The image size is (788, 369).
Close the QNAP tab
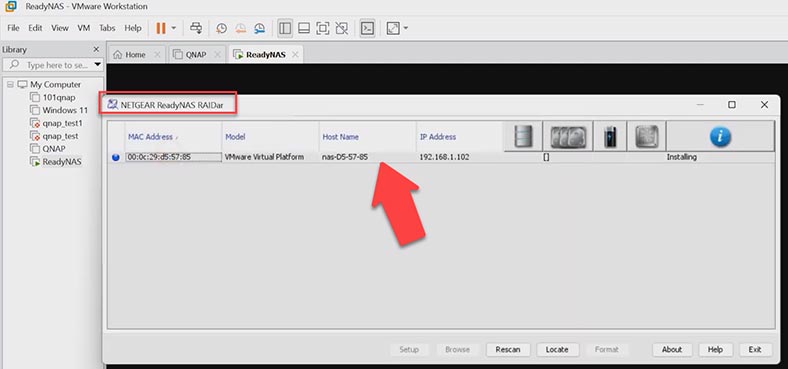pos(217,55)
